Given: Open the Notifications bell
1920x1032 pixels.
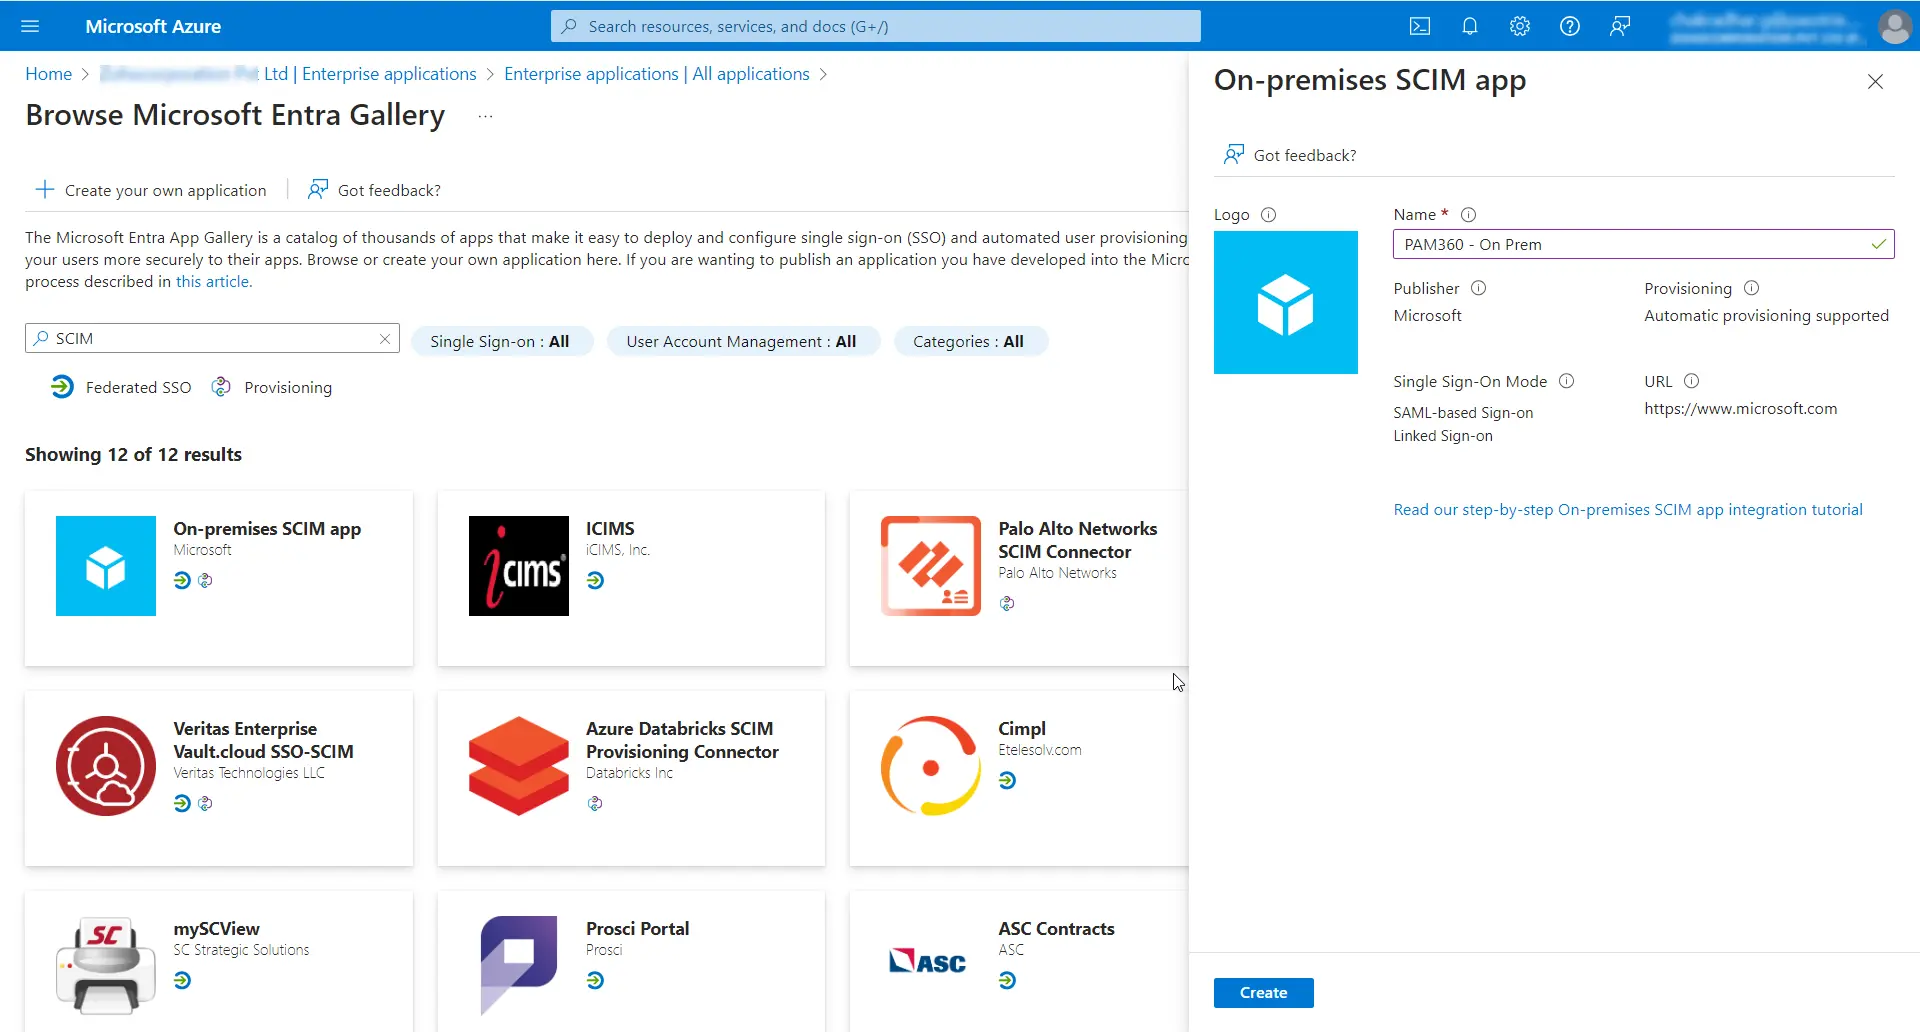Looking at the screenshot, I should click(1469, 26).
